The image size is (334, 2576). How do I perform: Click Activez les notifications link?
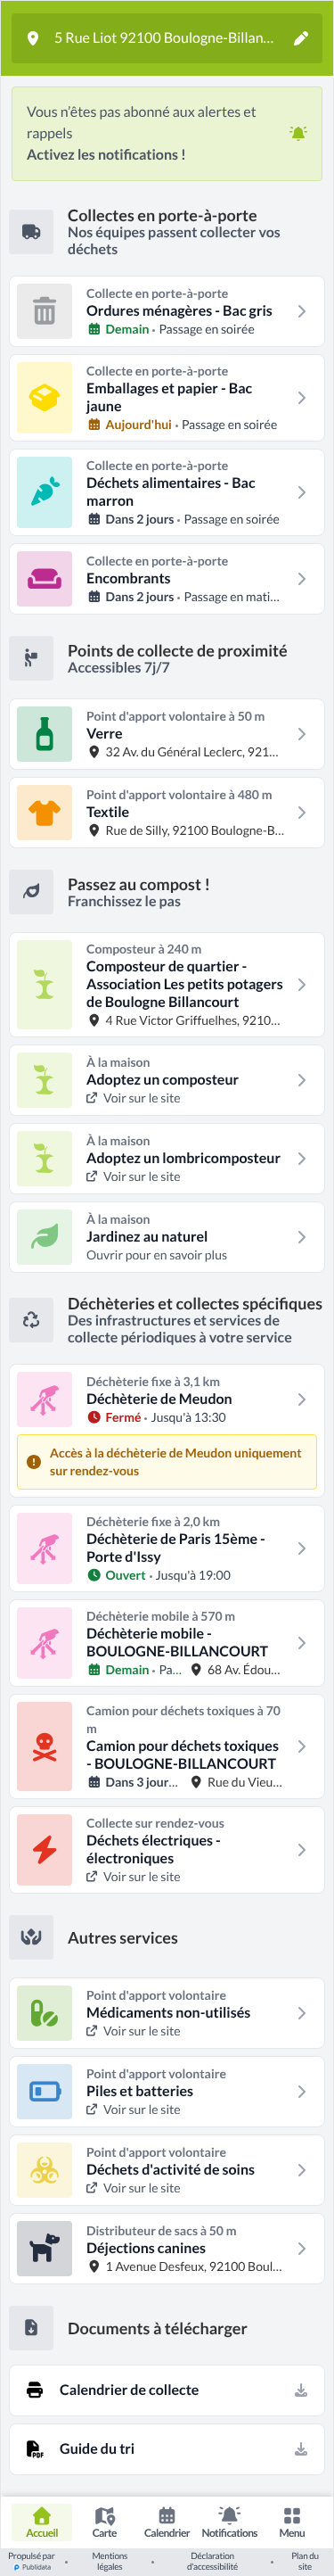click(x=106, y=155)
